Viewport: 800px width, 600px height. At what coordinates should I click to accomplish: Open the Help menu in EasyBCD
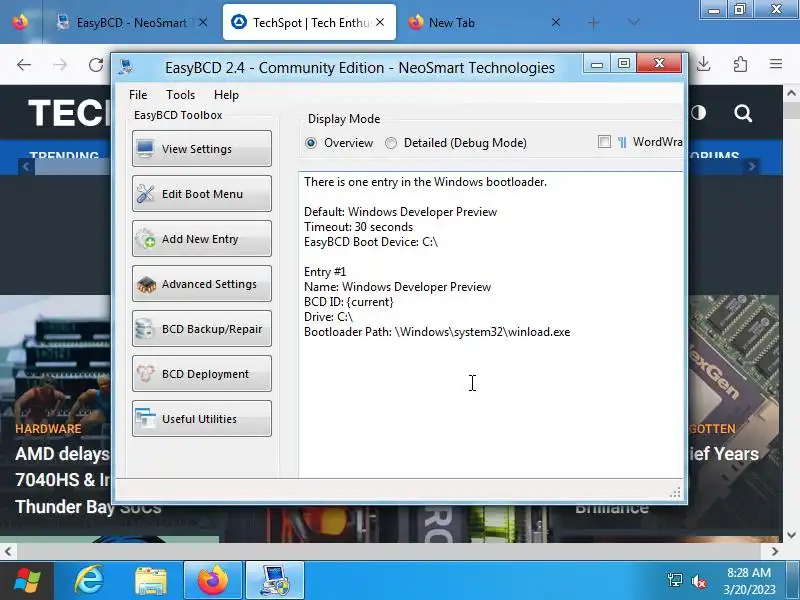tap(226, 95)
